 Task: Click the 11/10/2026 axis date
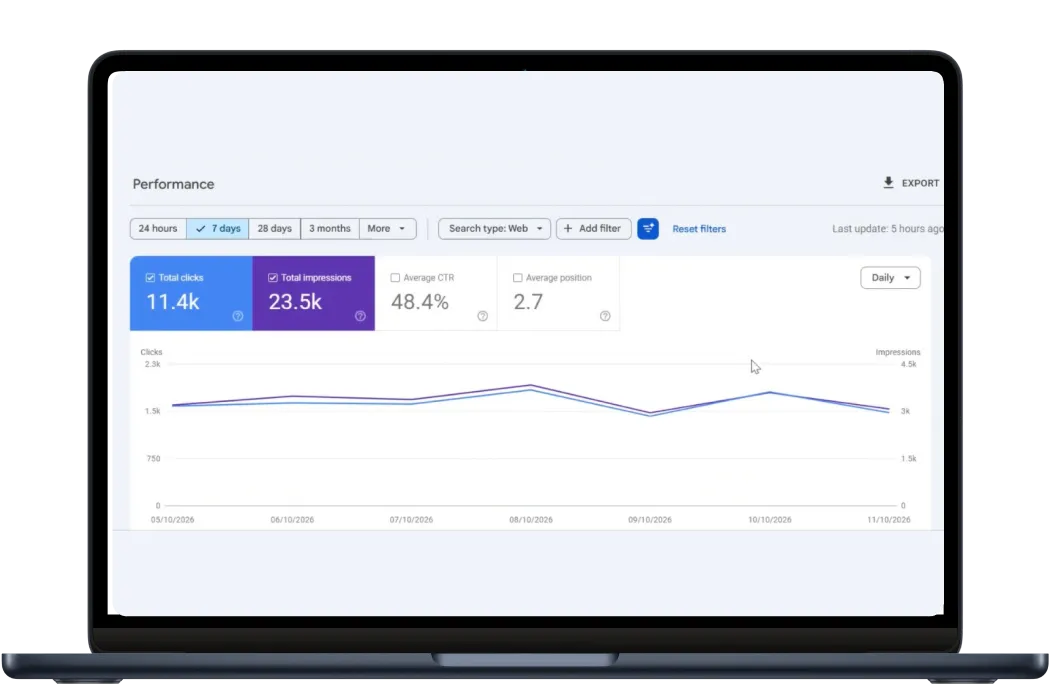(889, 520)
